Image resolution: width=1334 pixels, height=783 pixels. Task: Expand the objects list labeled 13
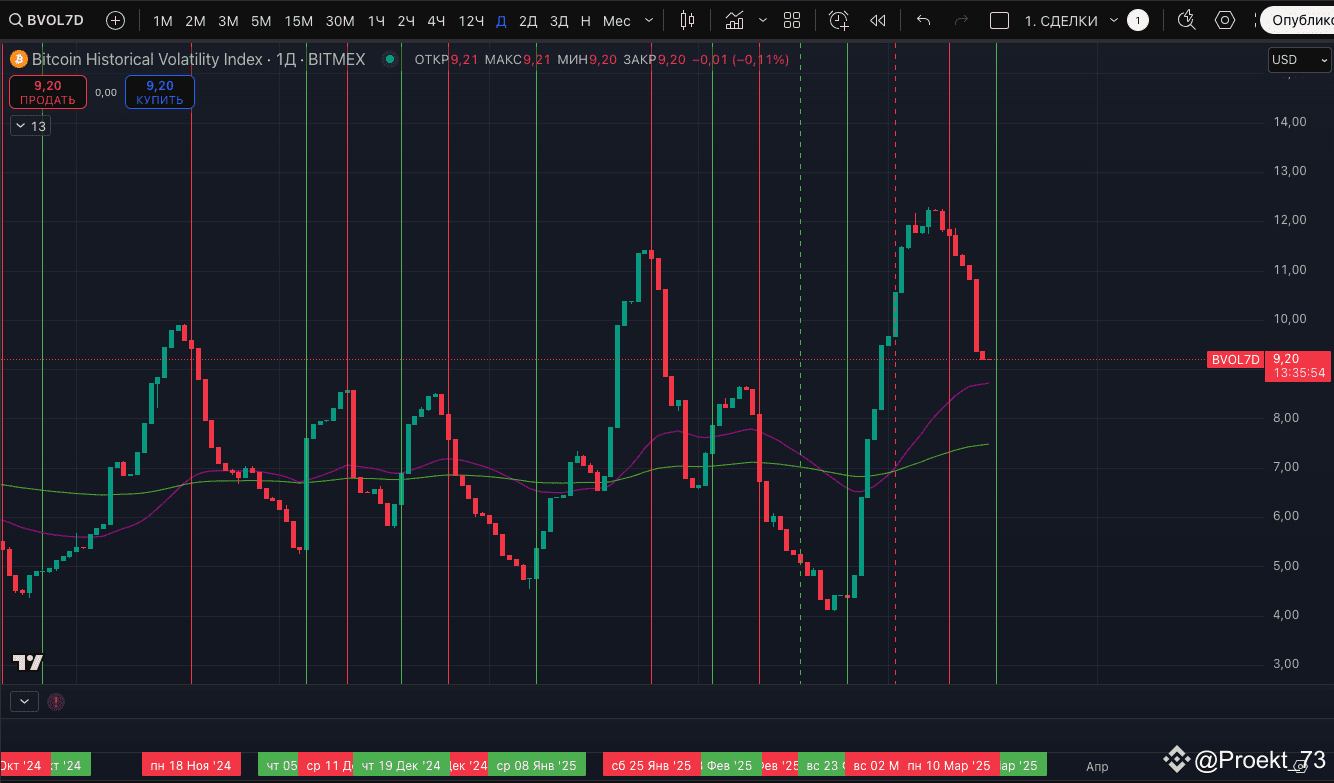pyautogui.click(x=29, y=125)
